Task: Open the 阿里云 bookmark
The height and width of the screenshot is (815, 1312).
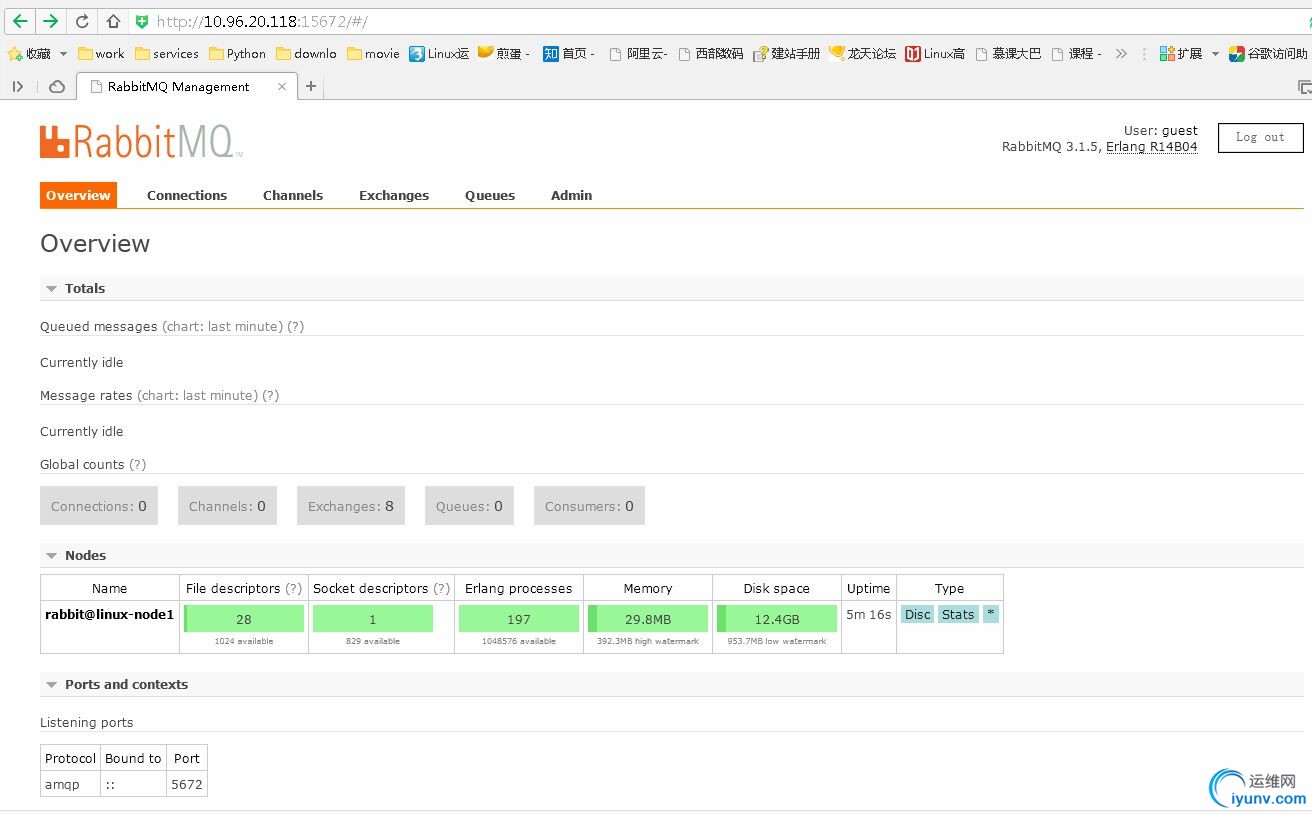Action: click(x=638, y=54)
